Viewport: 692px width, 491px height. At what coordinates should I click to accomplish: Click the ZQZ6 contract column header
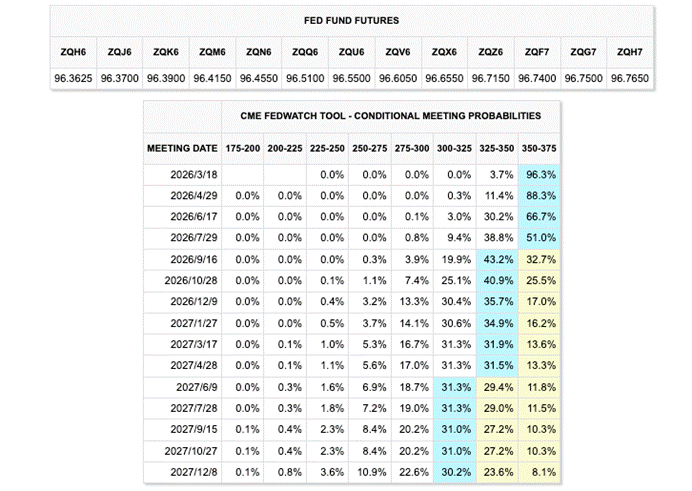(490, 52)
